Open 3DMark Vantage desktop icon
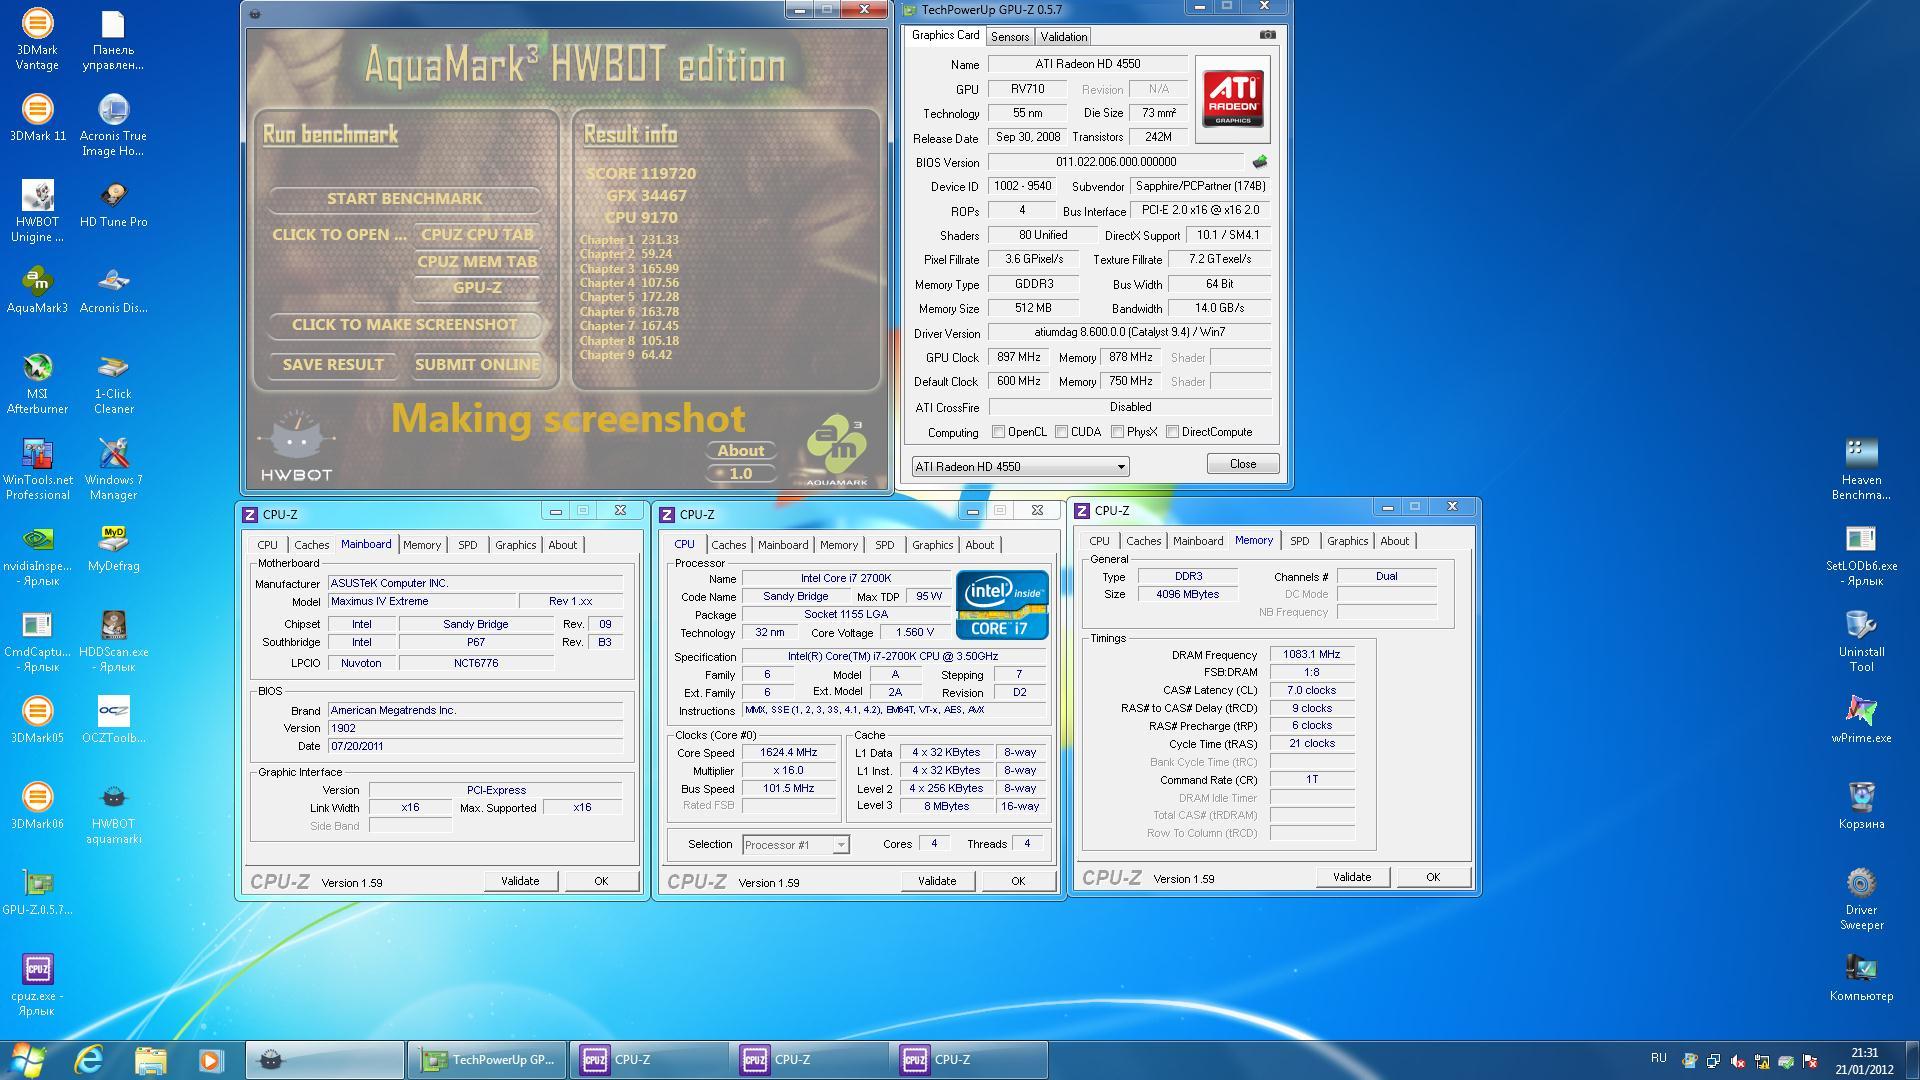 [37, 40]
